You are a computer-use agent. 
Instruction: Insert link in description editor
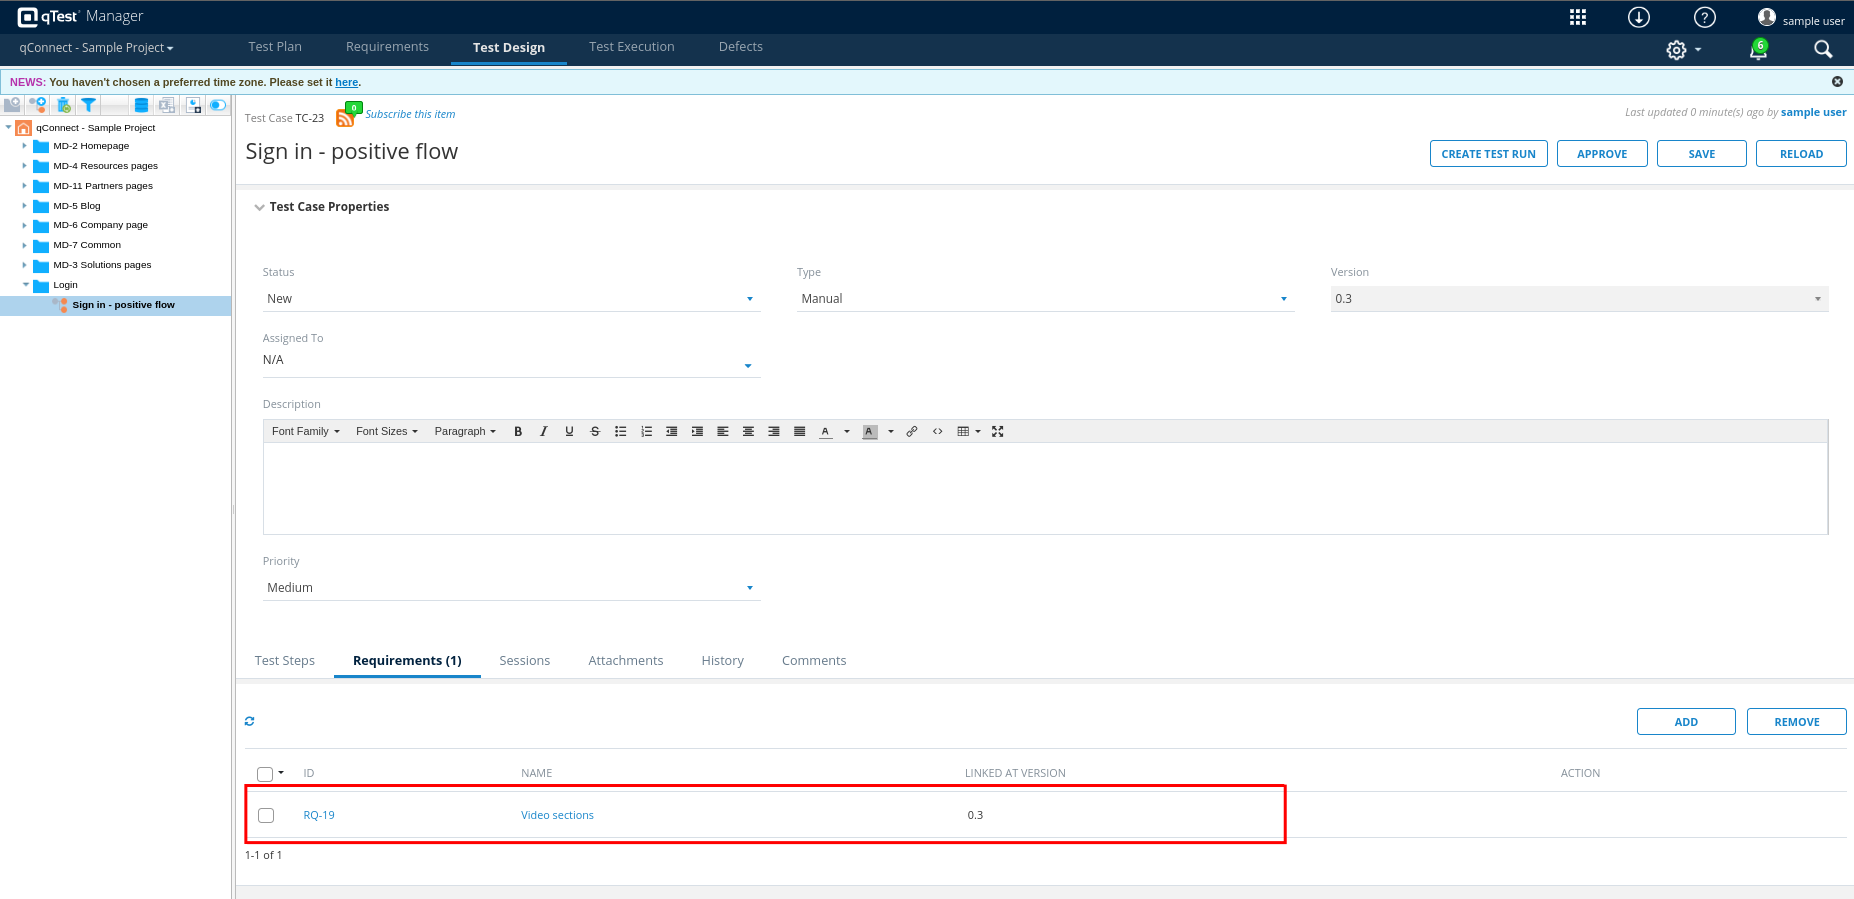(x=912, y=432)
